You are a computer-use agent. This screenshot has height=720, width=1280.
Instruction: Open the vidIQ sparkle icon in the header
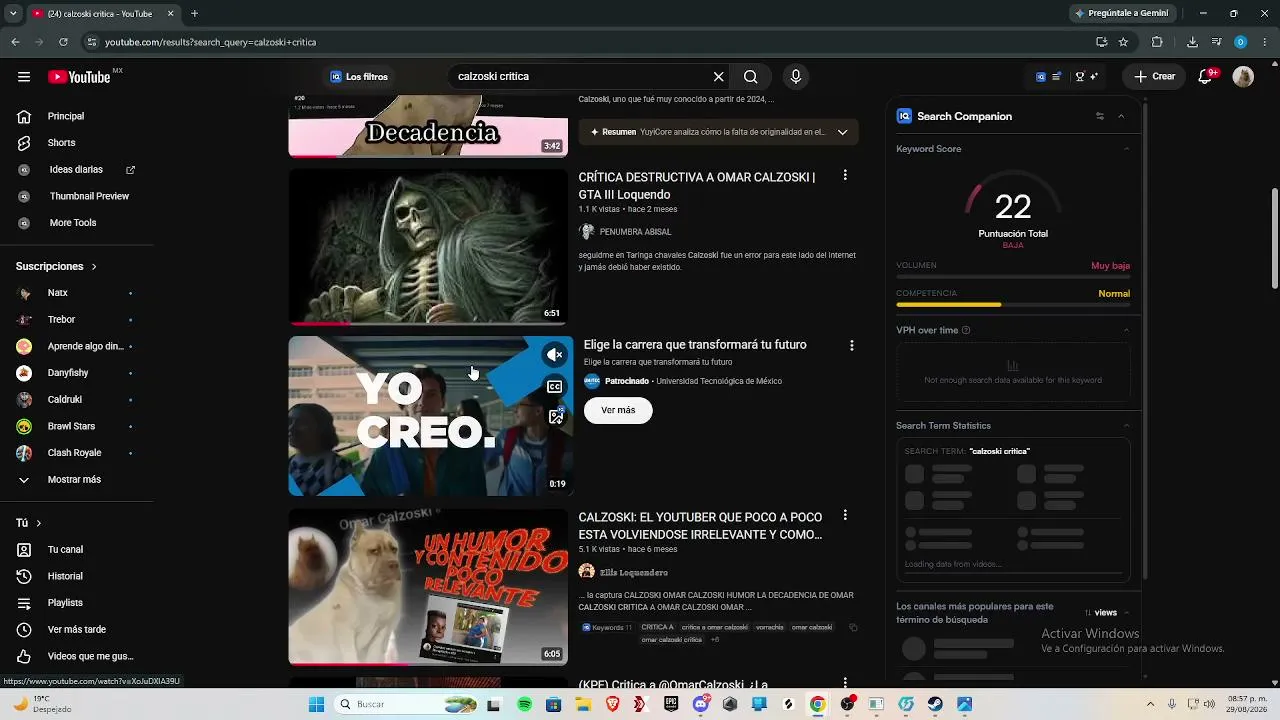coord(1094,77)
